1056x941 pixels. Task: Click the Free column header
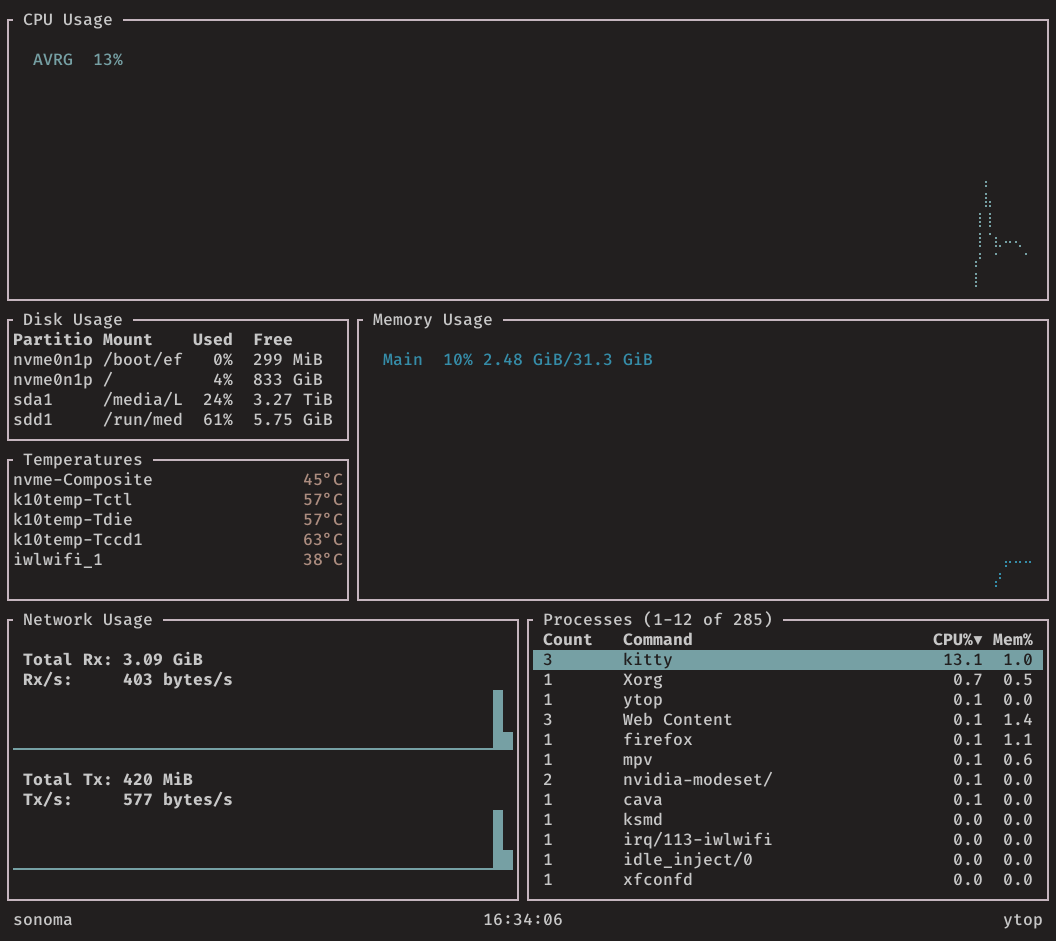[273, 339]
